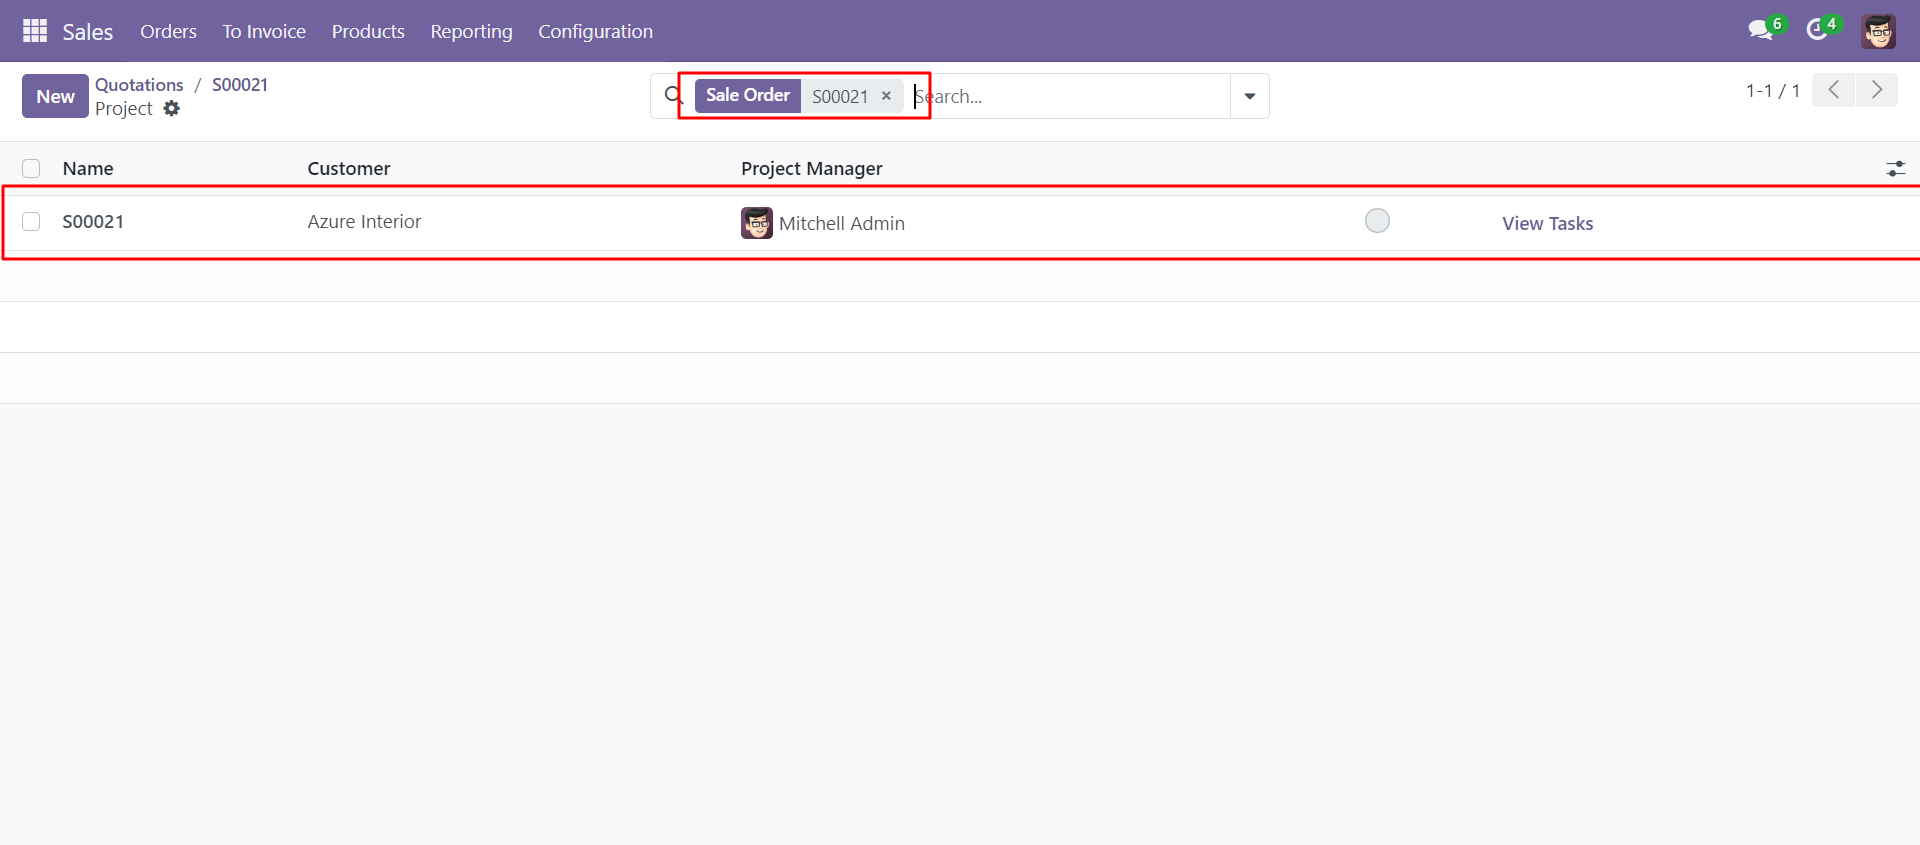Image resolution: width=1920 pixels, height=845 pixels.
Task: Click the Sale Order filter tag
Action: point(748,95)
